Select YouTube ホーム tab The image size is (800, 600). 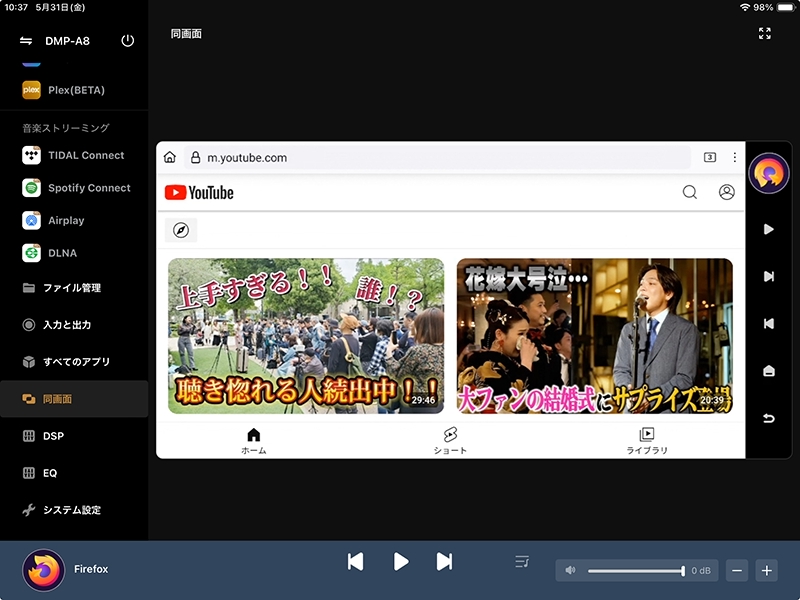[x=254, y=441]
